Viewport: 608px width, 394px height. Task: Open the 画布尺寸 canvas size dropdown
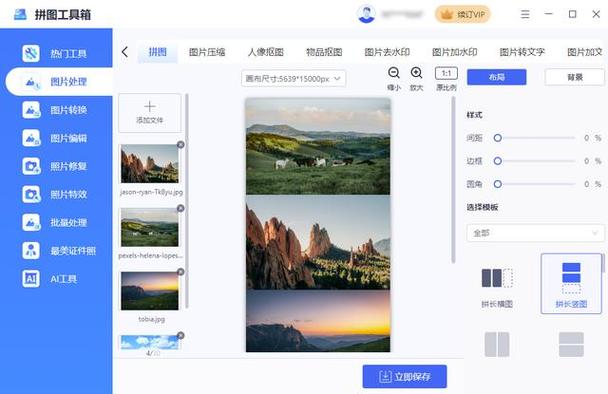294,79
